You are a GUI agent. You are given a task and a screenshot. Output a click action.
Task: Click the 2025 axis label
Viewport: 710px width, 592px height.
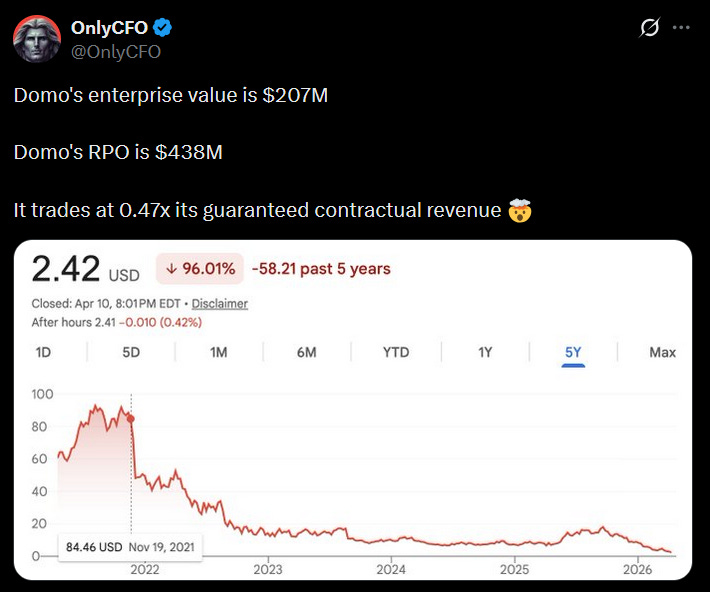point(514,569)
